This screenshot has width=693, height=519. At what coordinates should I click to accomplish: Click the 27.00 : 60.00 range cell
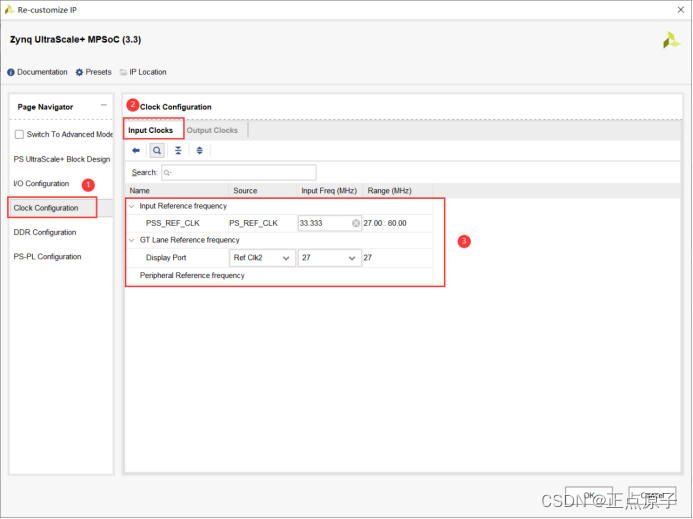click(385, 223)
